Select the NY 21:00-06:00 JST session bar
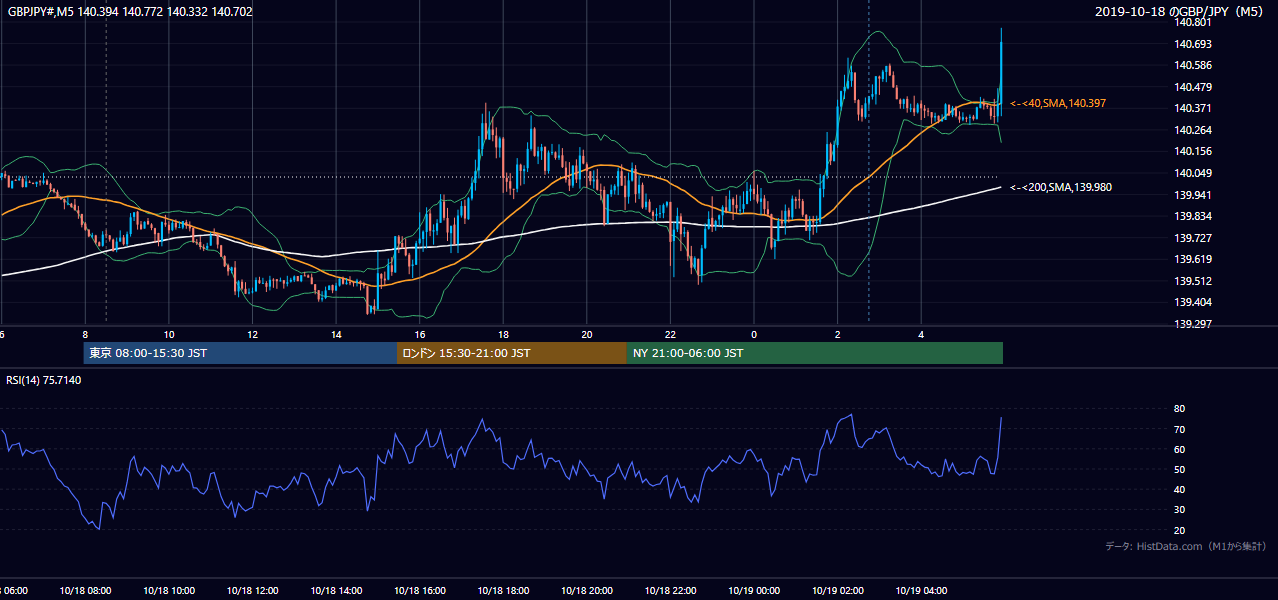Screen dimensions: 1278x600 (x=815, y=353)
